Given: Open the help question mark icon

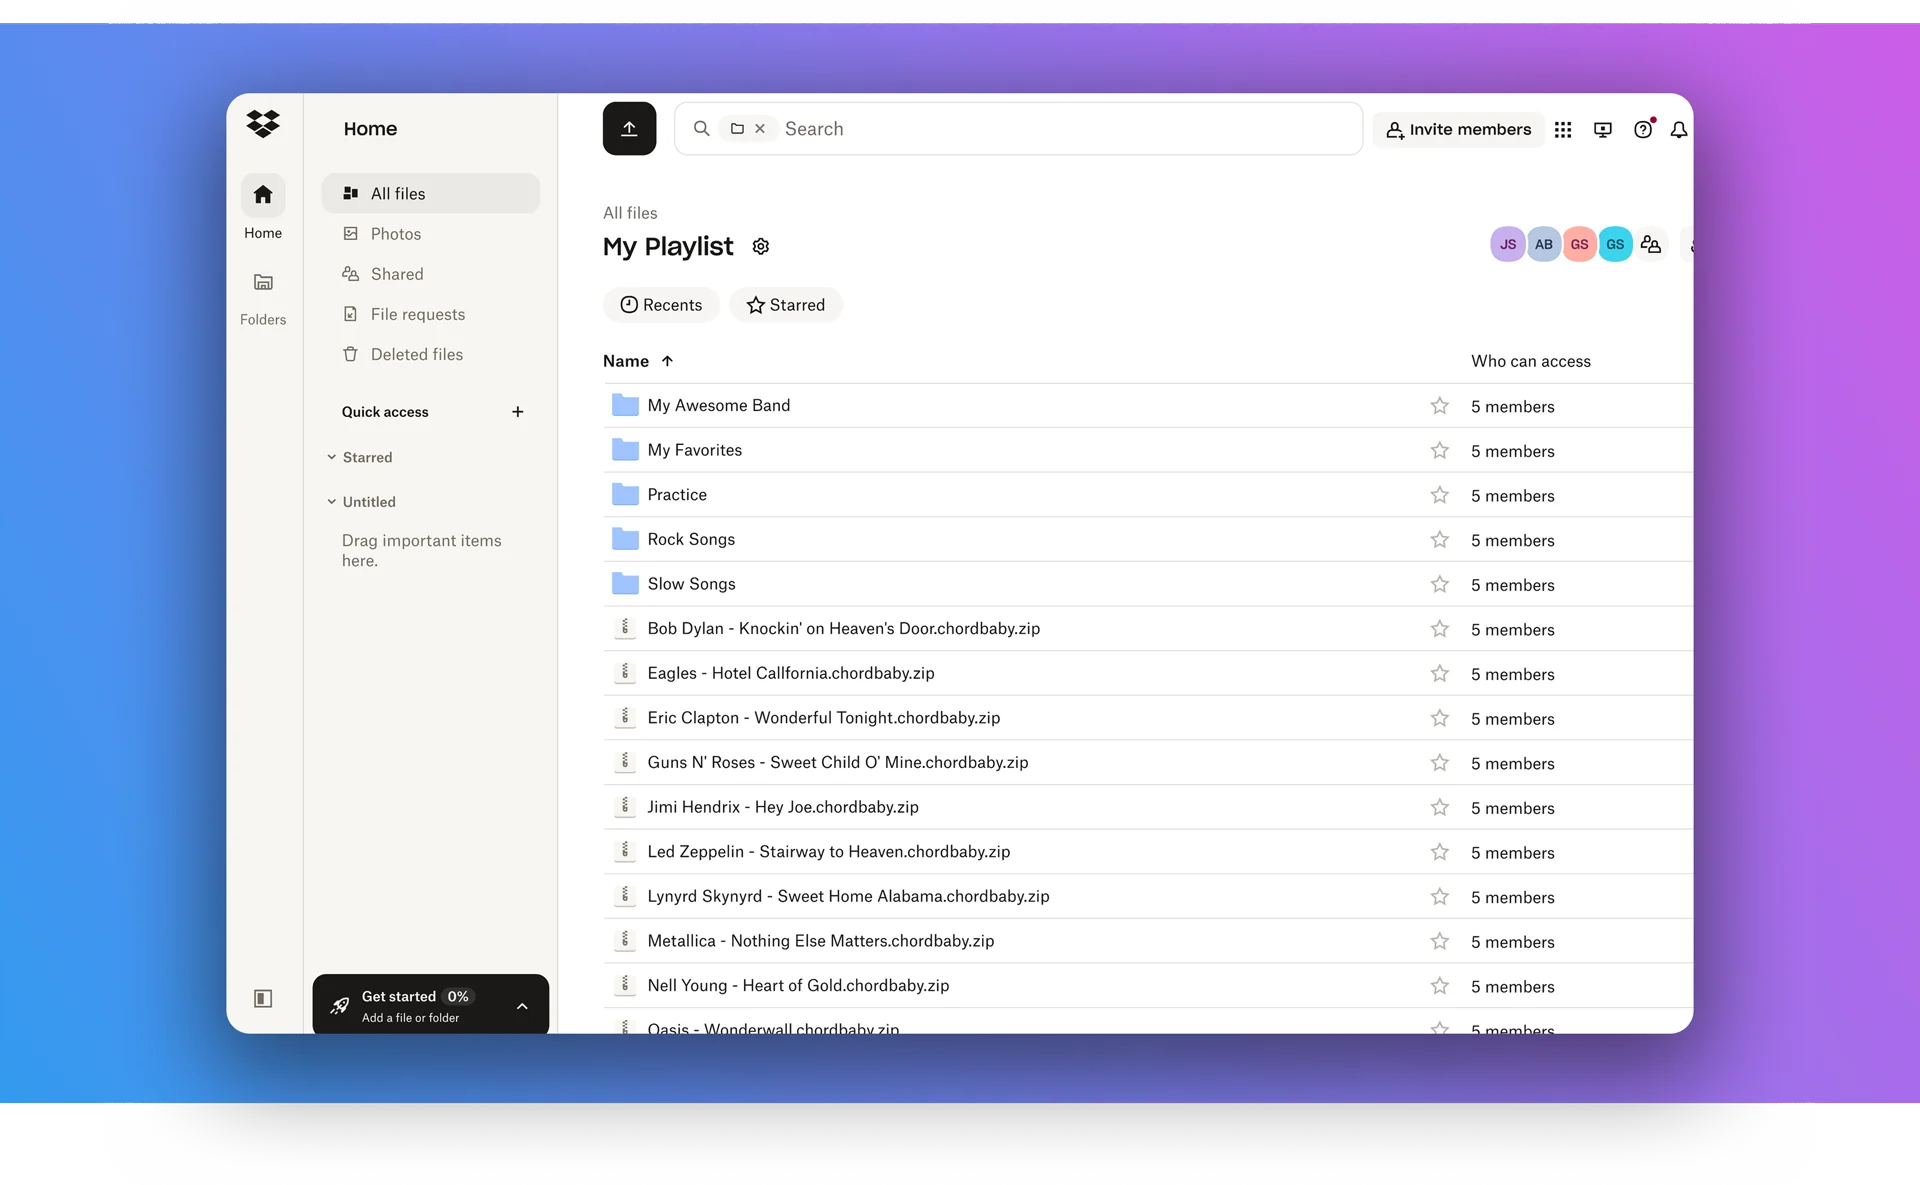Looking at the screenshot, I should point(1643,129).
